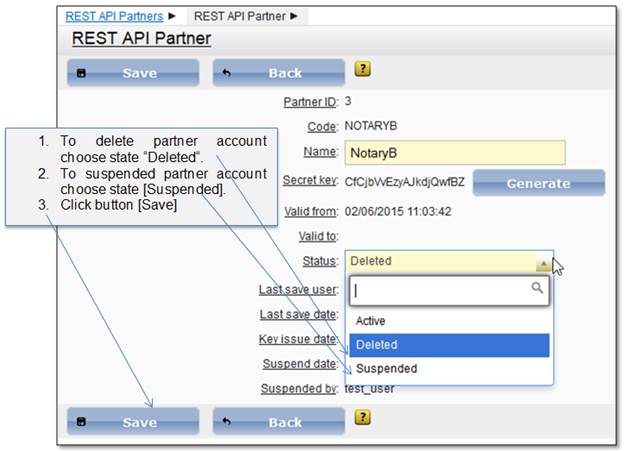Click arrow after REST API Partners breadcrumb
The width and height of the screenshot is (624, 451).
pos(172,17)
